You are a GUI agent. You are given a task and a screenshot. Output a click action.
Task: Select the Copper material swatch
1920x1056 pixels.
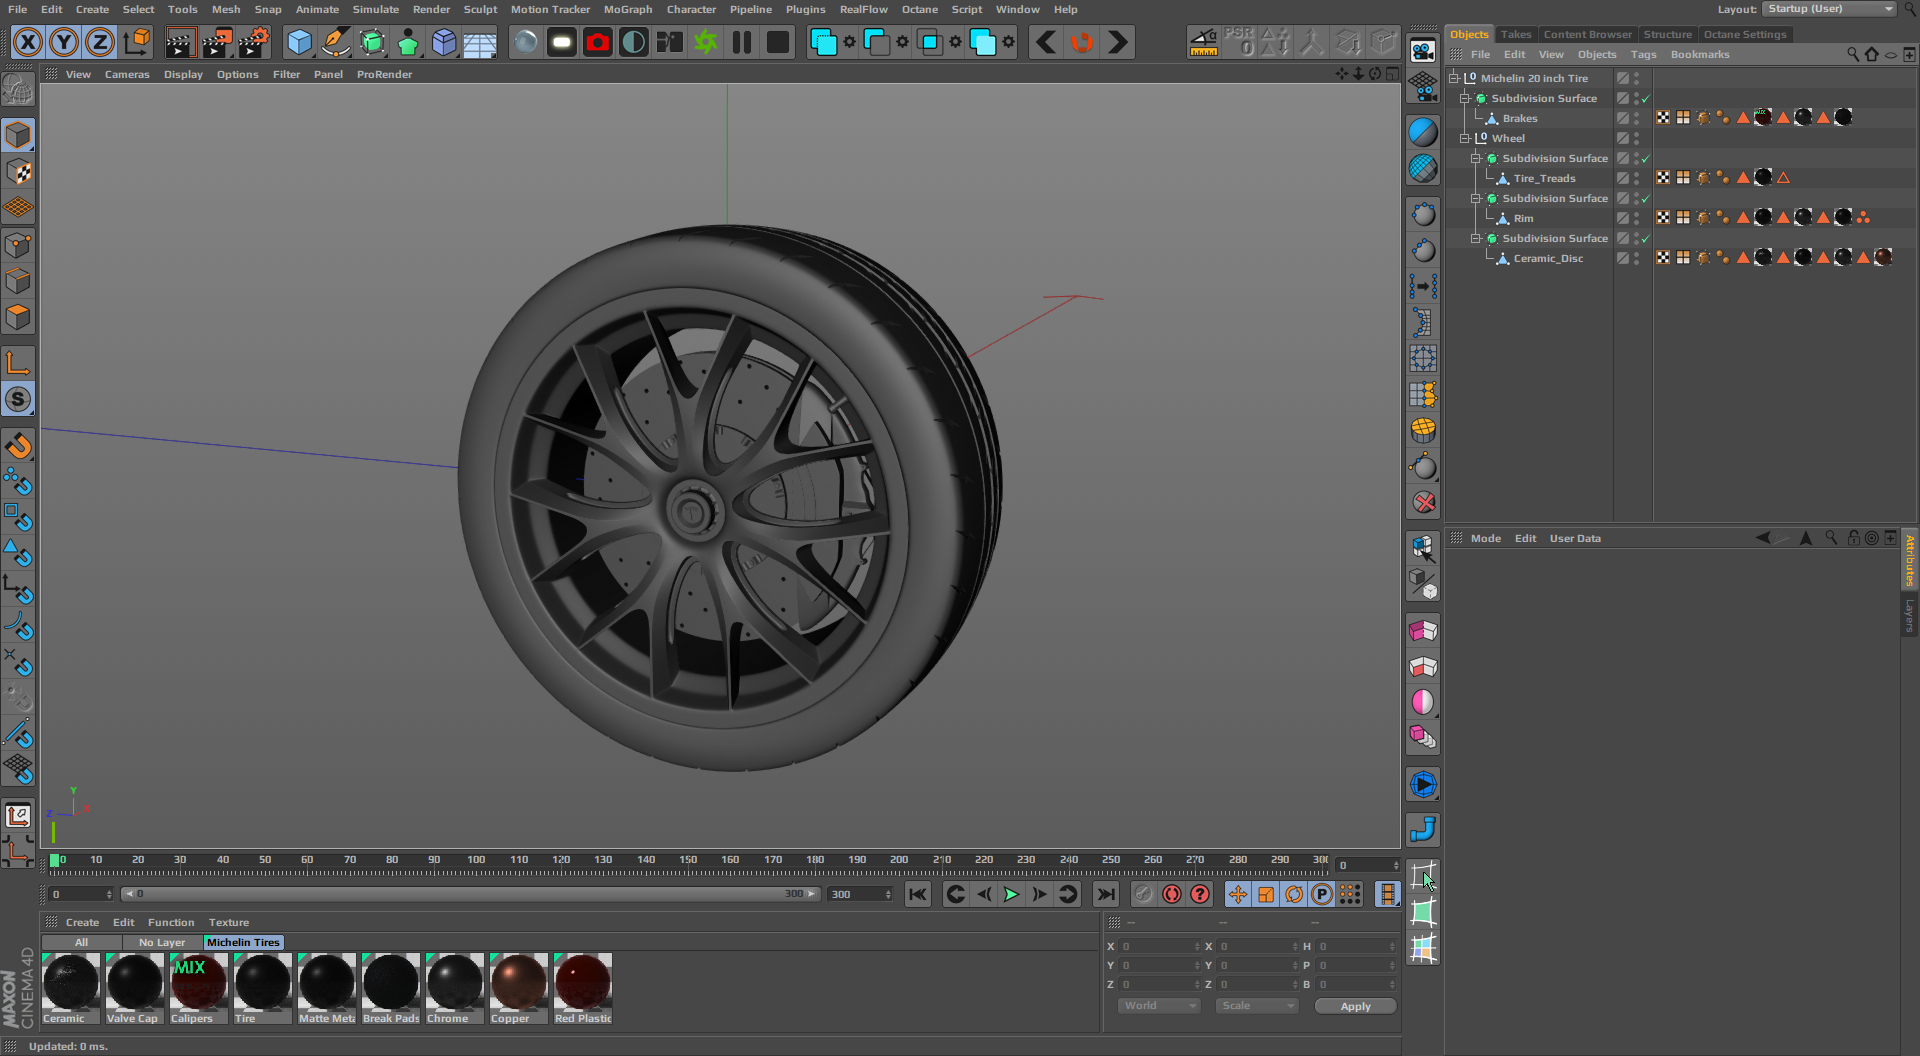(518, 983)
